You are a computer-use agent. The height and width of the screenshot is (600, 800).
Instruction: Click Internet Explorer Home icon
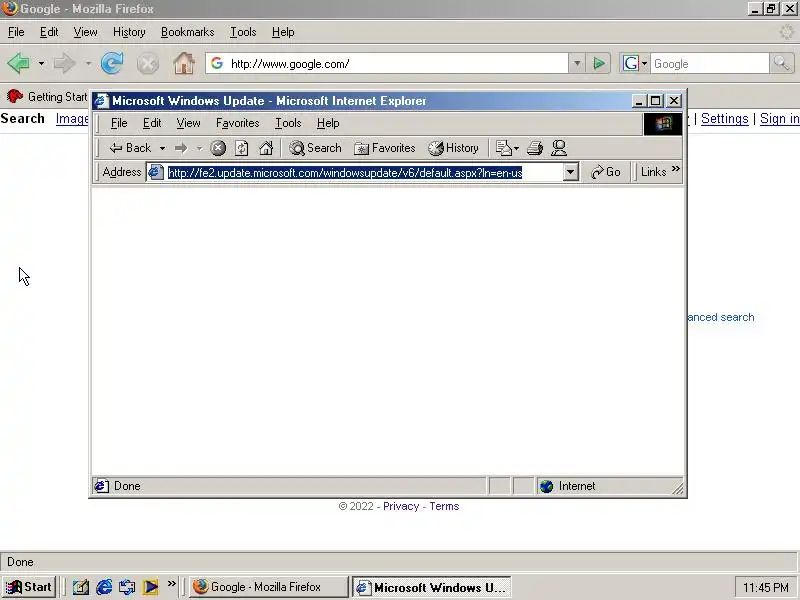click(x=266, y=148)
